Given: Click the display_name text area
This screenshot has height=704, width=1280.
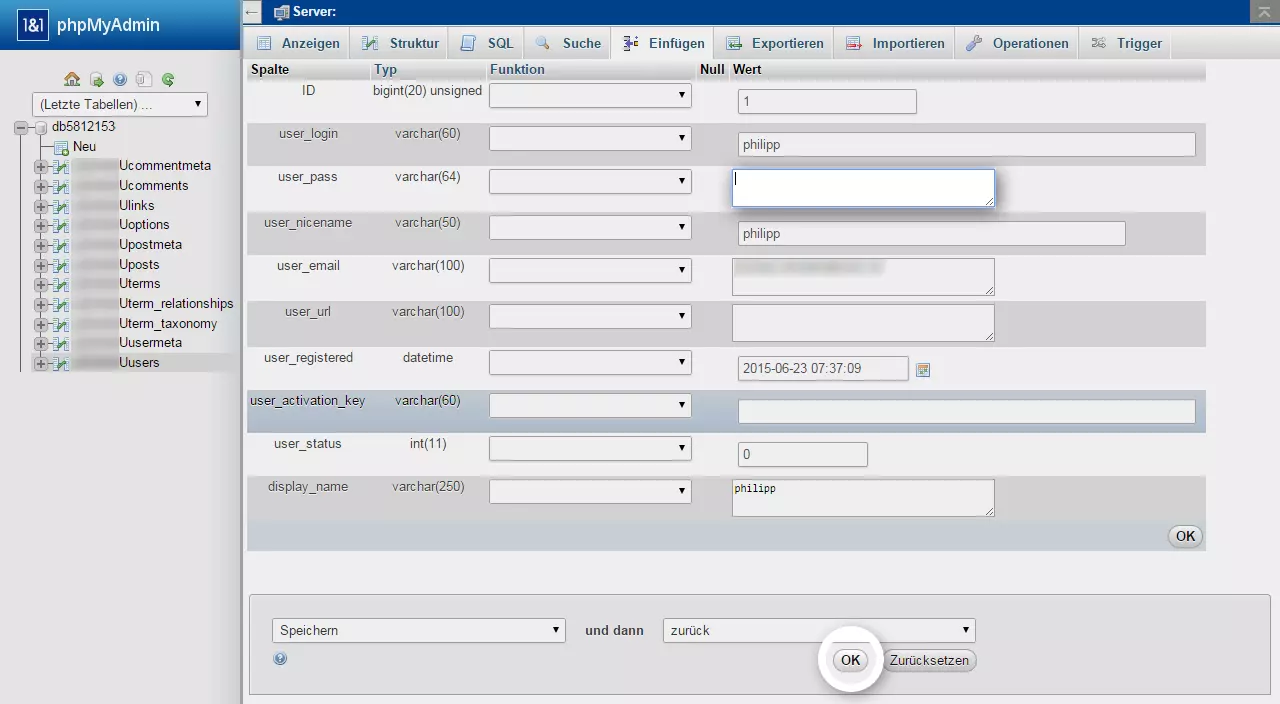Looking at the screenshot, I should [863, 498].
